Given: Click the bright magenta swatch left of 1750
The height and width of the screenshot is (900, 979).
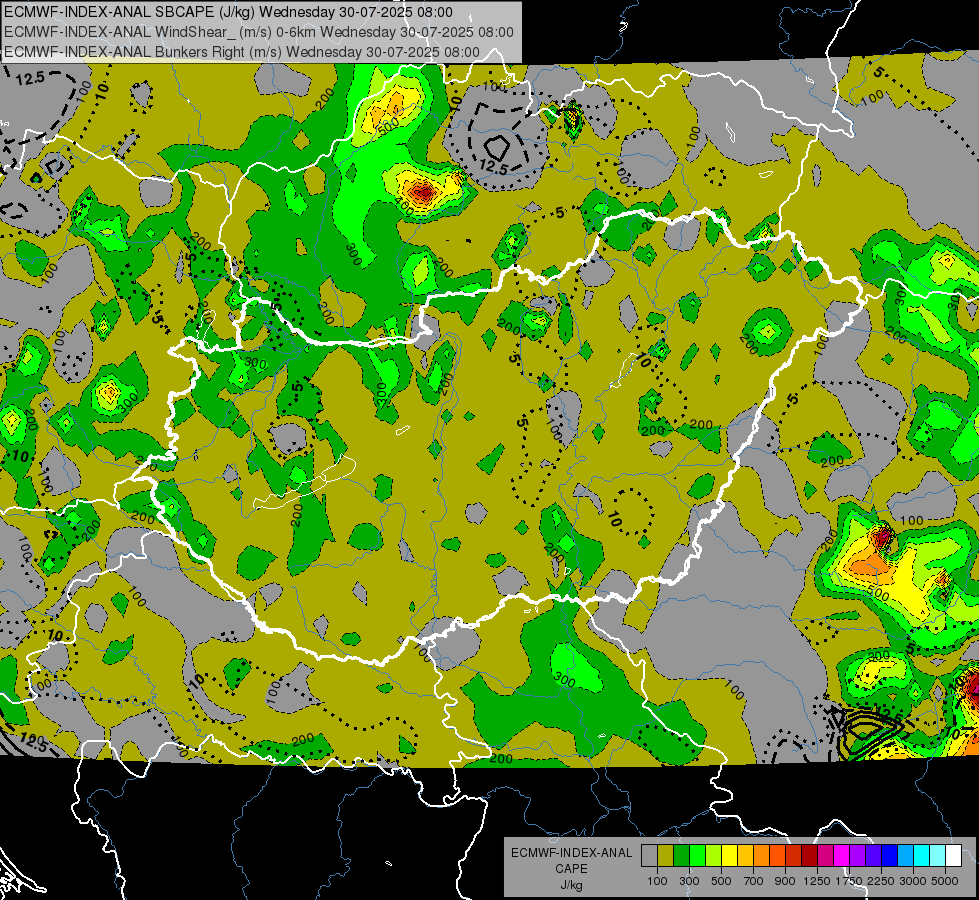Looking at the screenshot, I should 842,855.
